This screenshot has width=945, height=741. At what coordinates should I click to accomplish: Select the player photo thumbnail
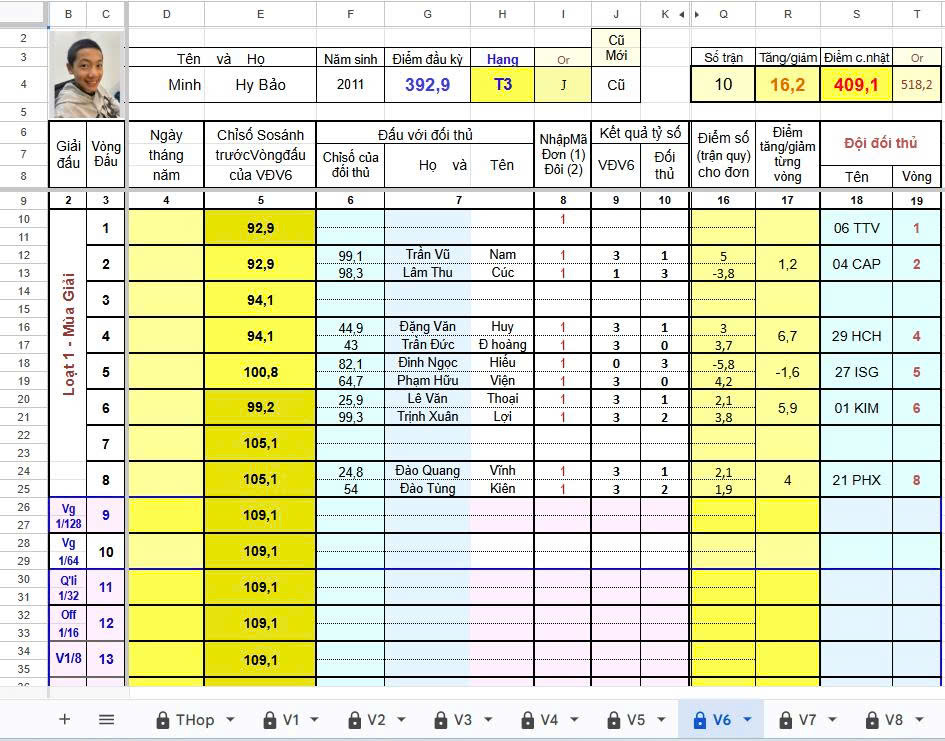pos(88,74)
